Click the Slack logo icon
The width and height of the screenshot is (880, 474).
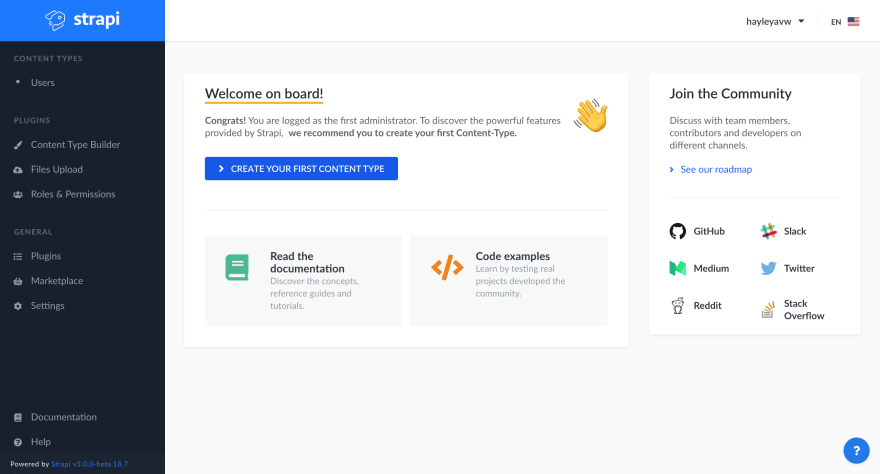768,231
